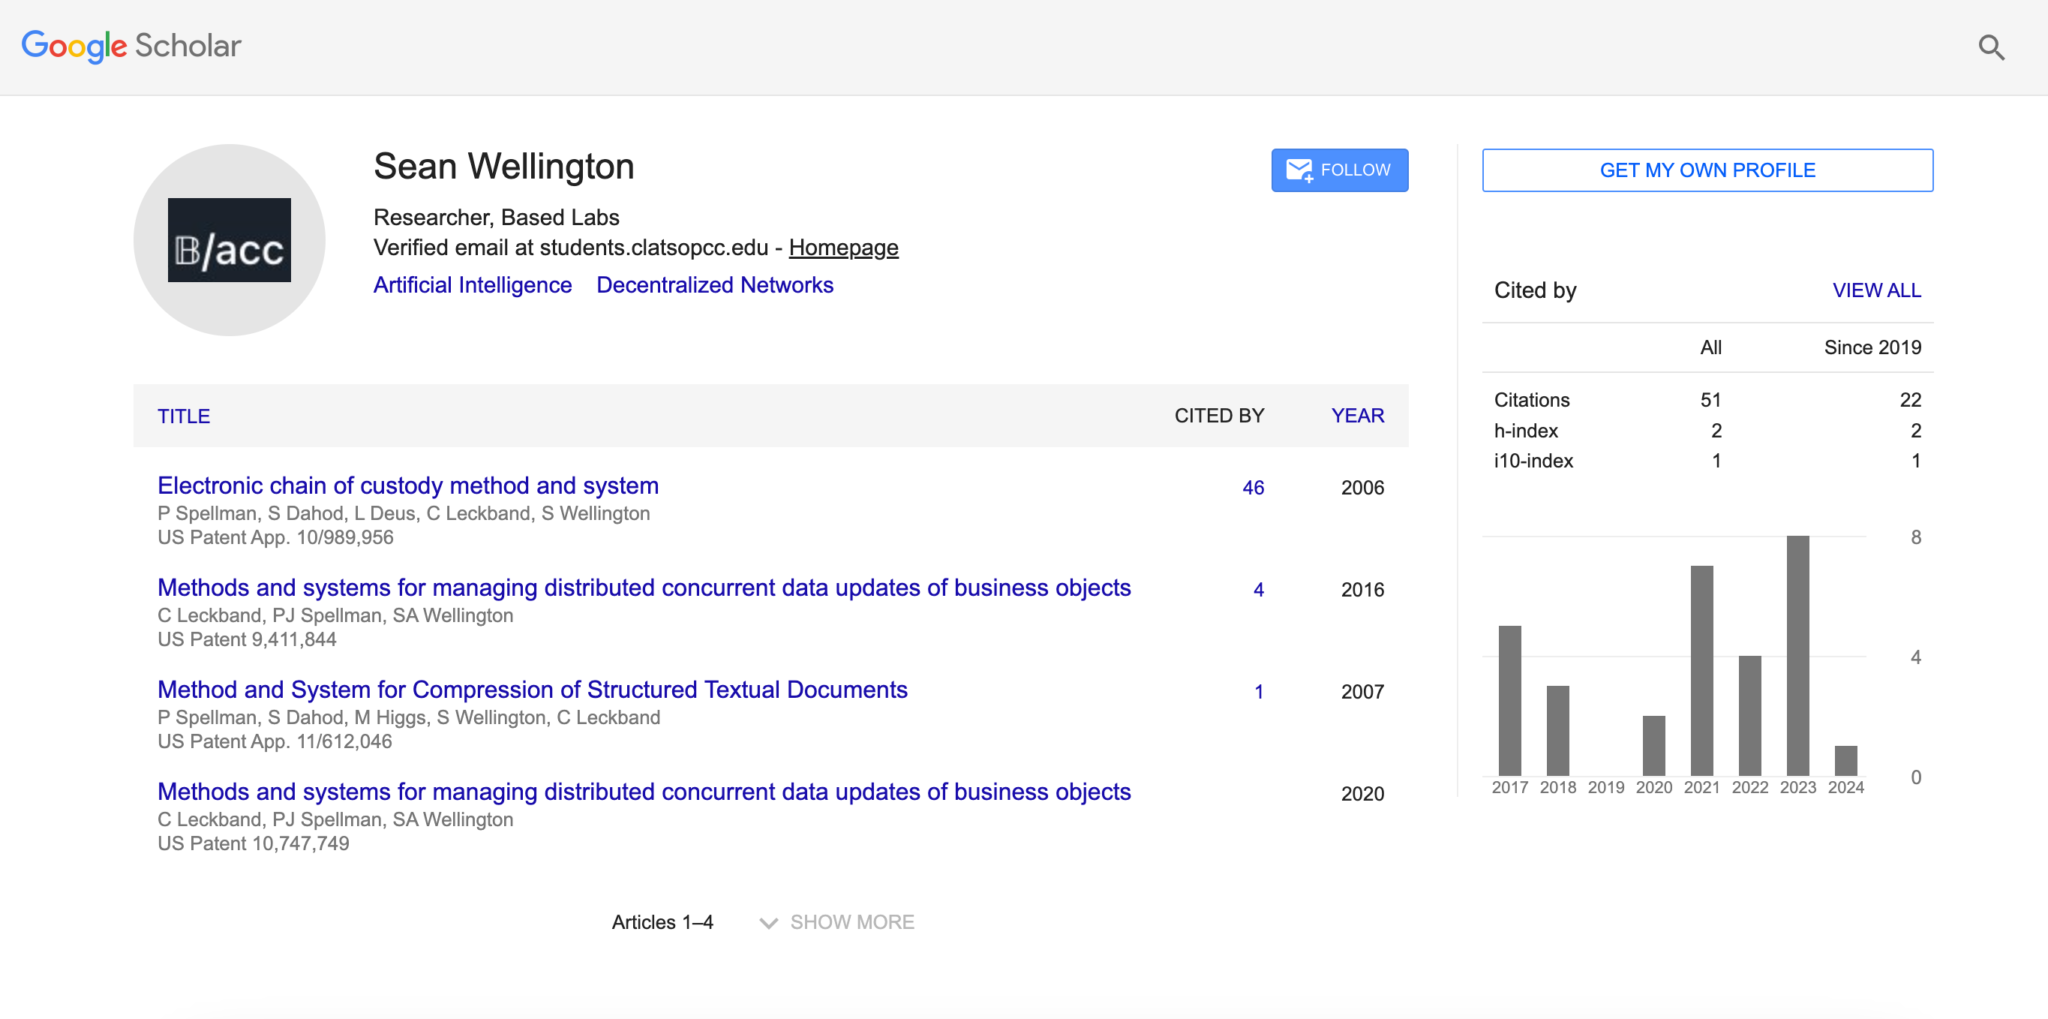The height and width of the screenshot is (1019, 2048).
Task: Click the B/acc profile picture
Action: pyautogui.click(x=229, y=240)
